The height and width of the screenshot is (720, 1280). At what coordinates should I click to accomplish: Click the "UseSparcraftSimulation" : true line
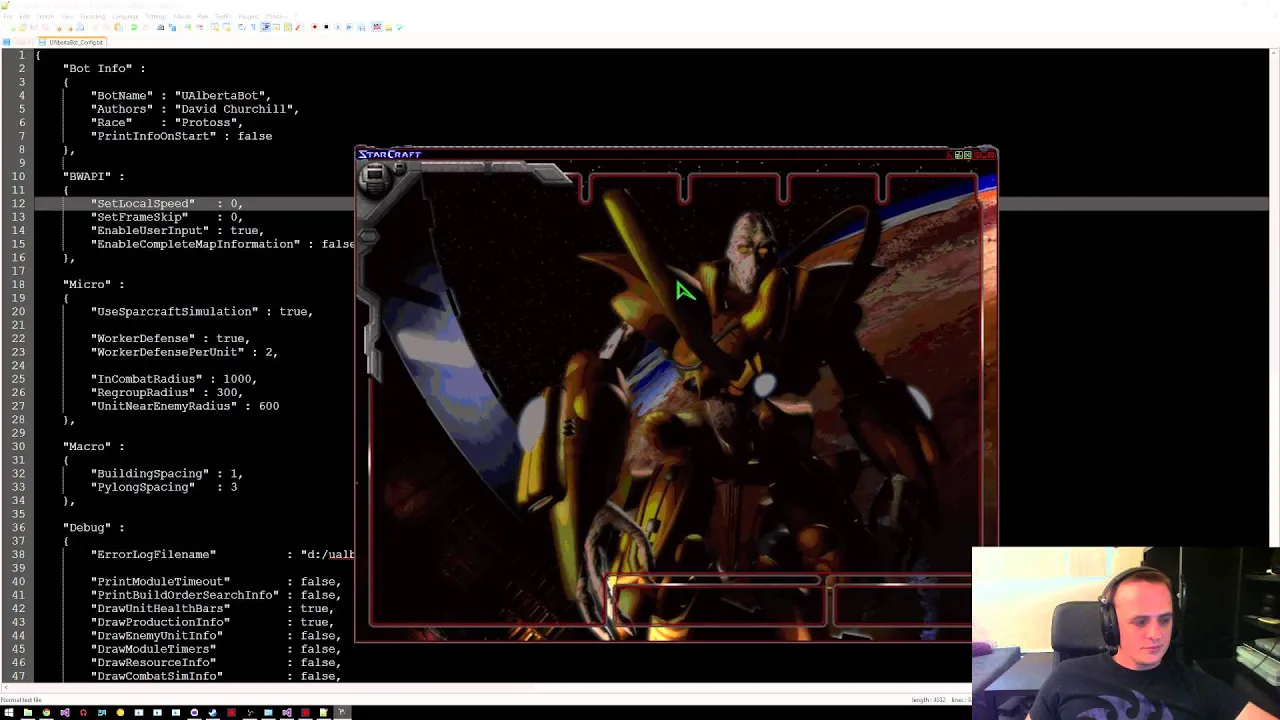point(202,311)
